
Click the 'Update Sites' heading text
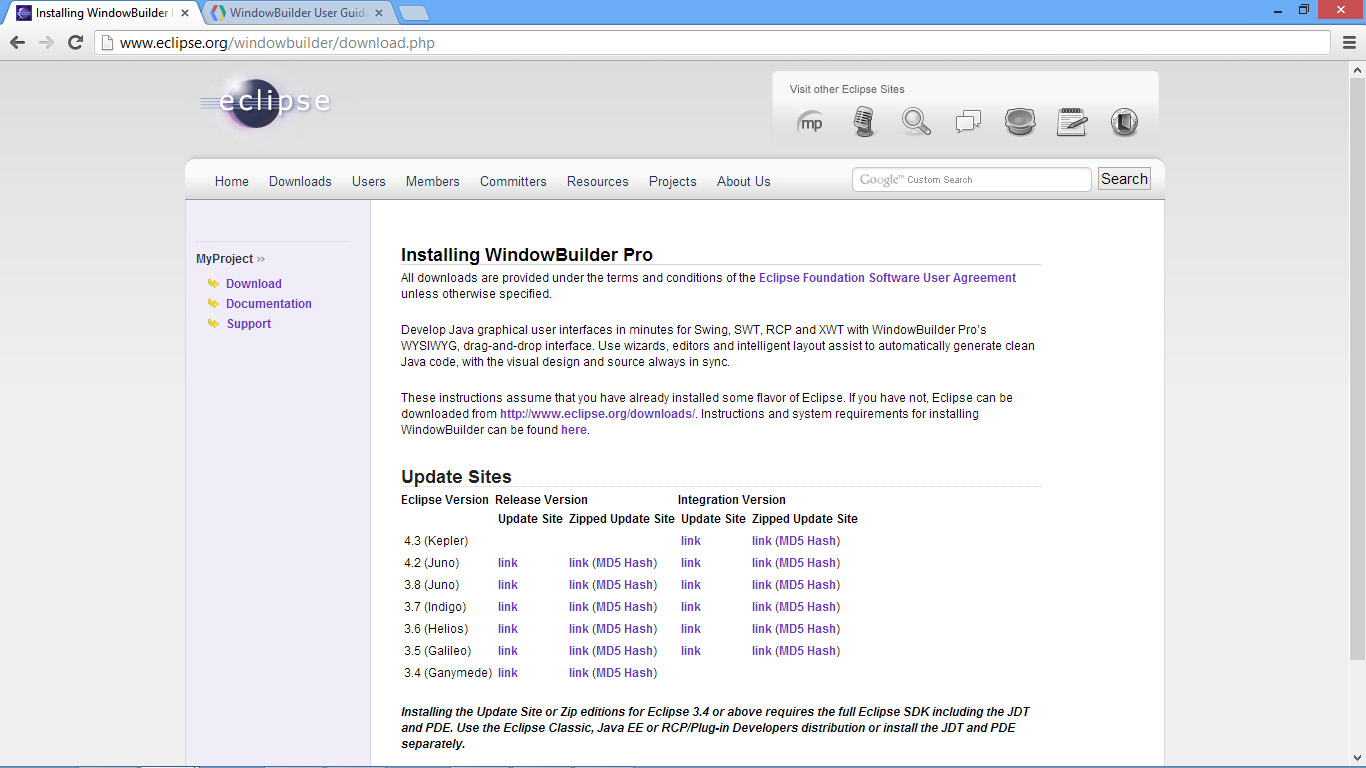(456, 477)
